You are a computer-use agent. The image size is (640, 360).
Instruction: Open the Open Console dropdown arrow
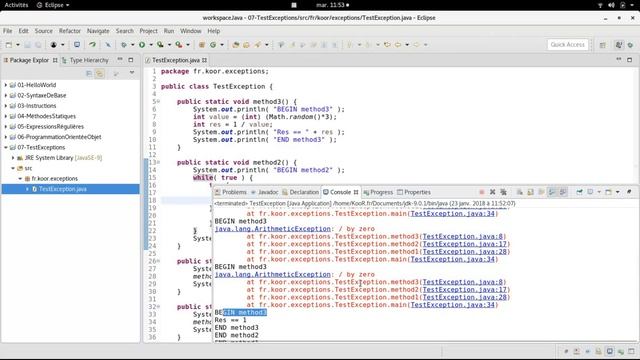click(618, 192)
